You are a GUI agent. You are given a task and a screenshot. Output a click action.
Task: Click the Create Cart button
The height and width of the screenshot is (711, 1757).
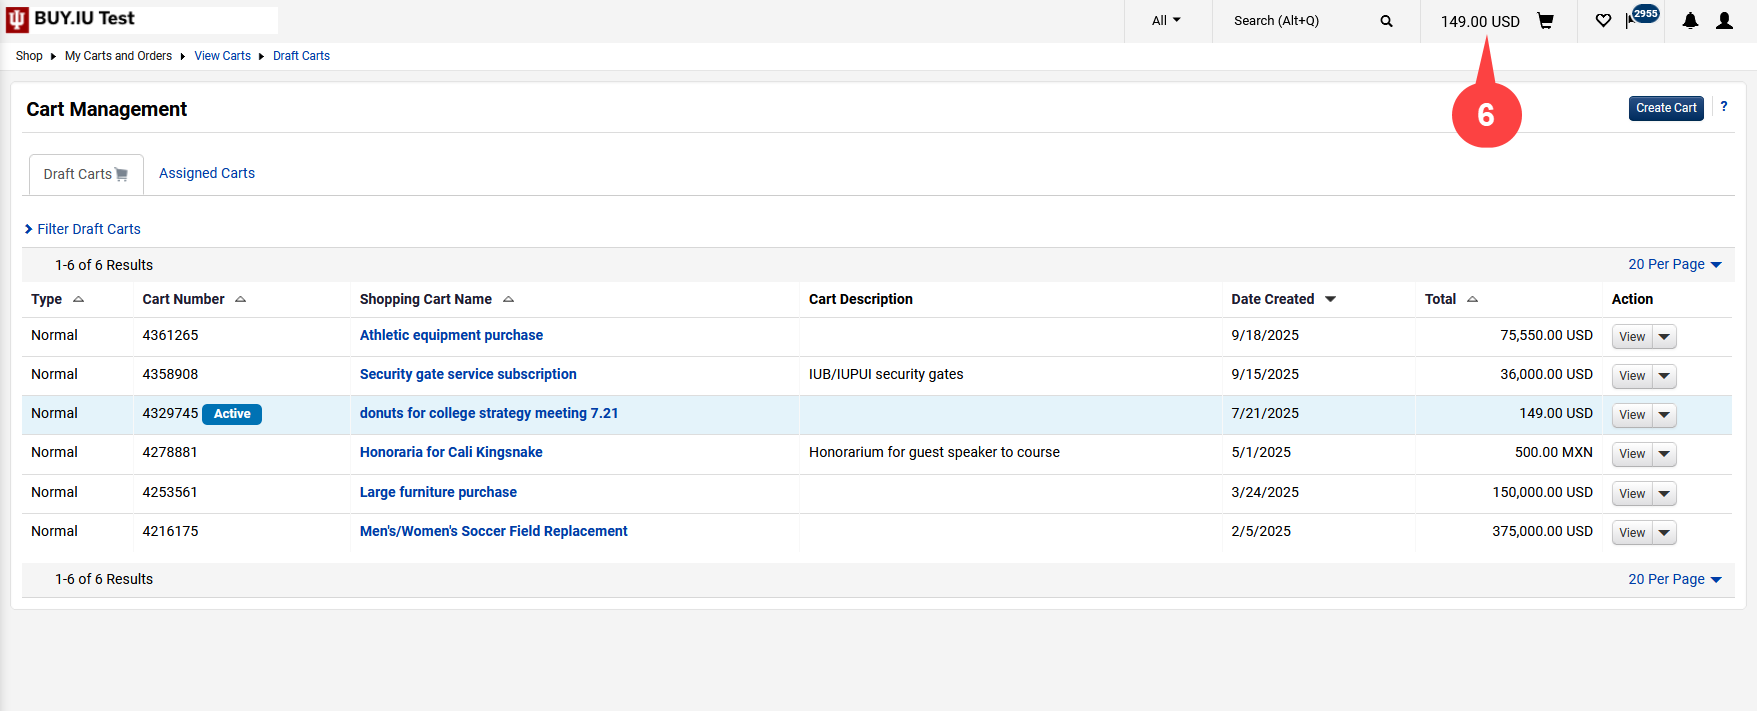[1665, 108]
